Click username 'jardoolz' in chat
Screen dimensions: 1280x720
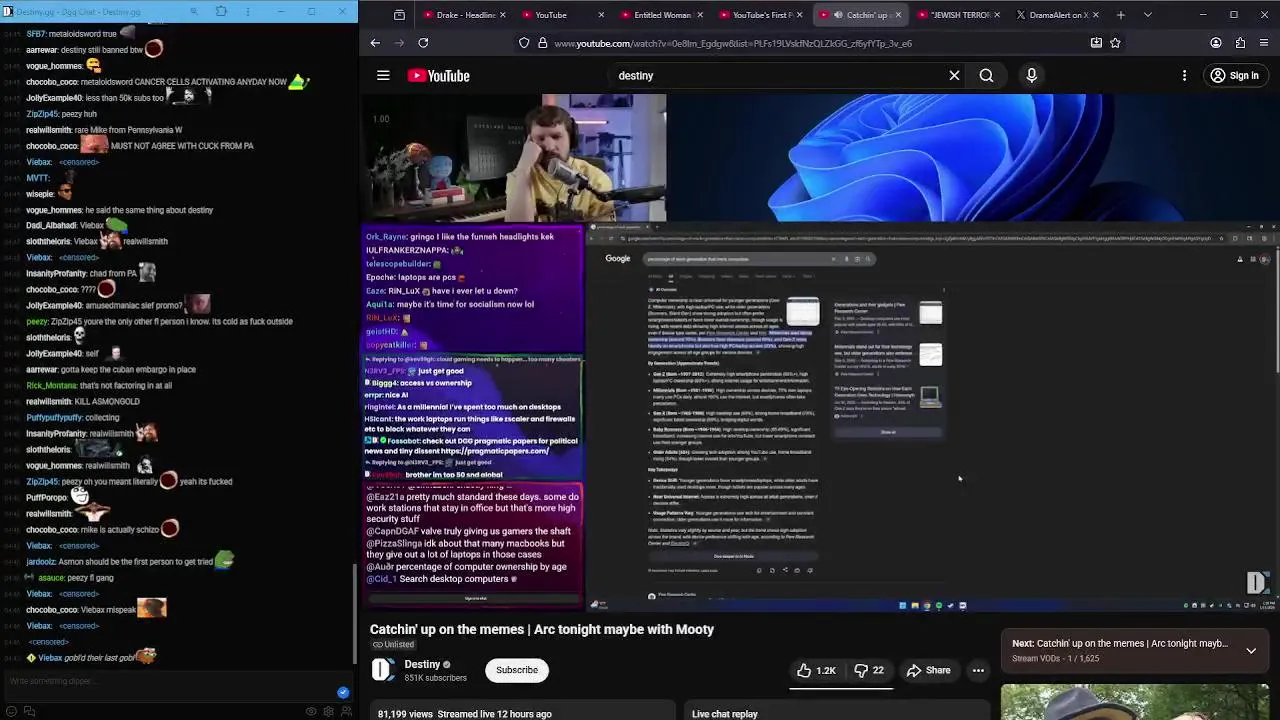41,562
